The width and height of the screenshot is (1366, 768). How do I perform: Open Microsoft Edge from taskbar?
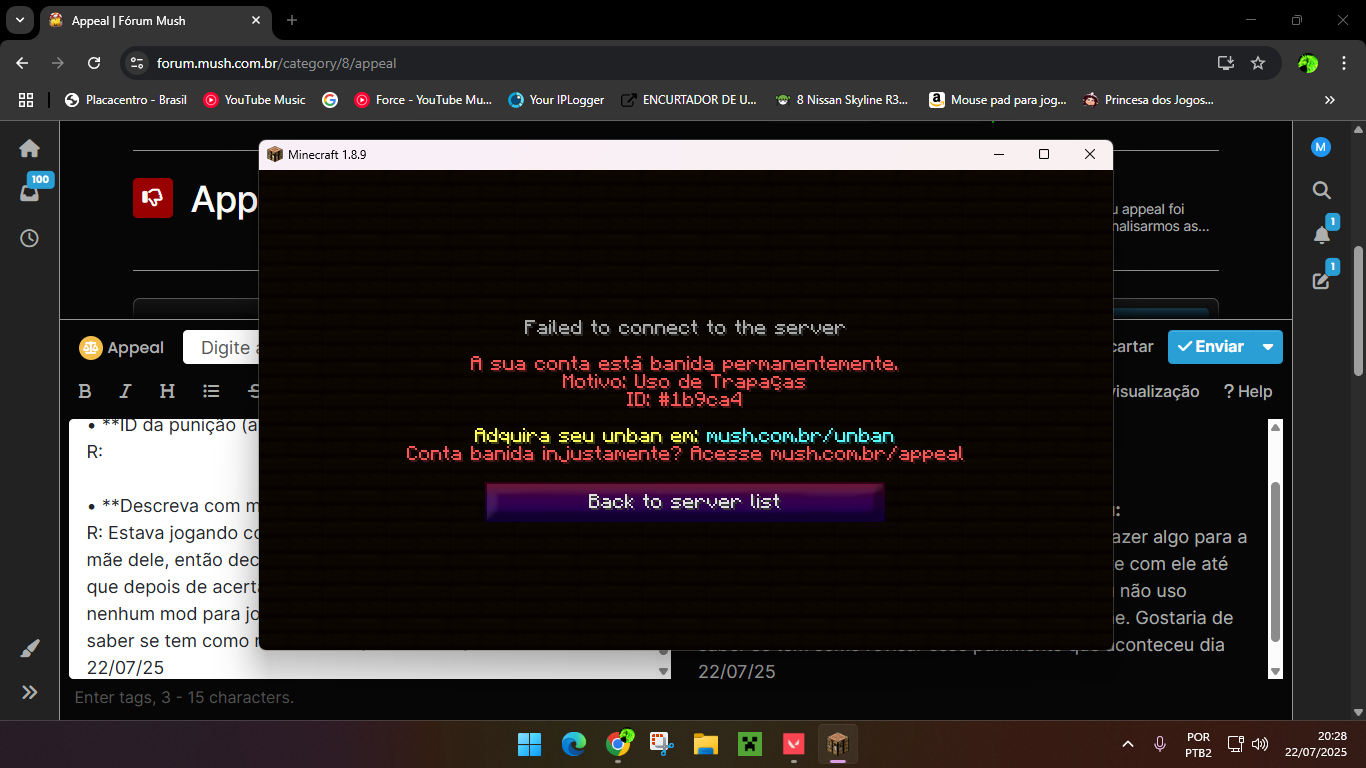tap(574, 744)
